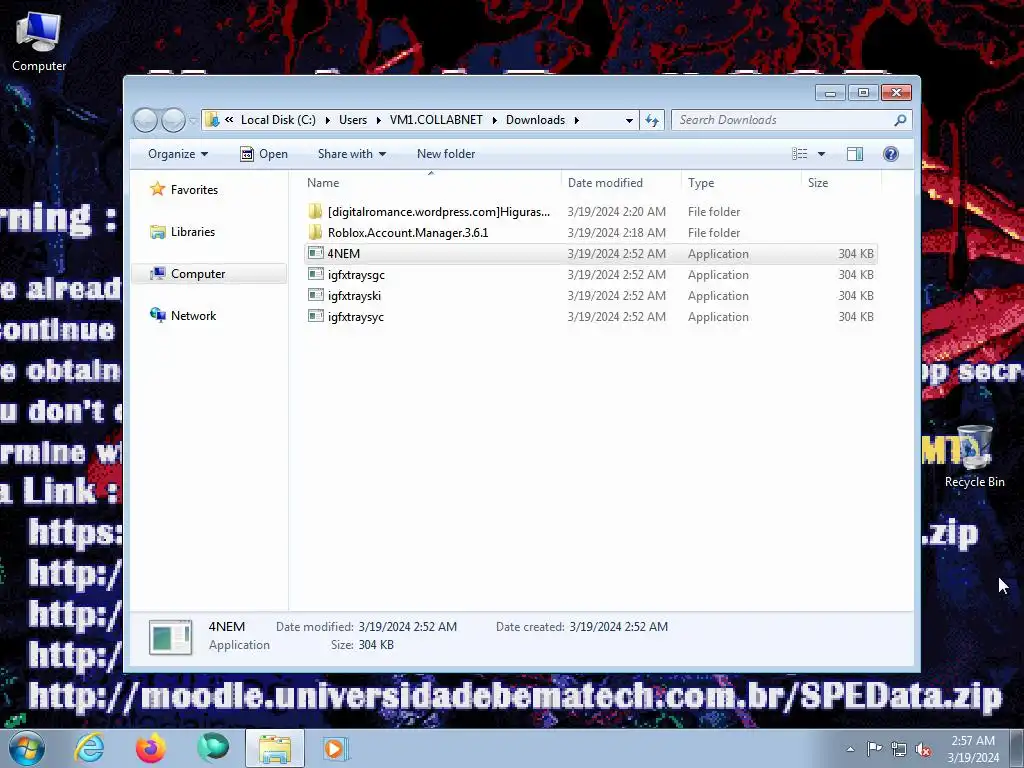1024x768 pixels.
Task: Open the Recycle Bin desktop icon
Action: click(974, 456)
